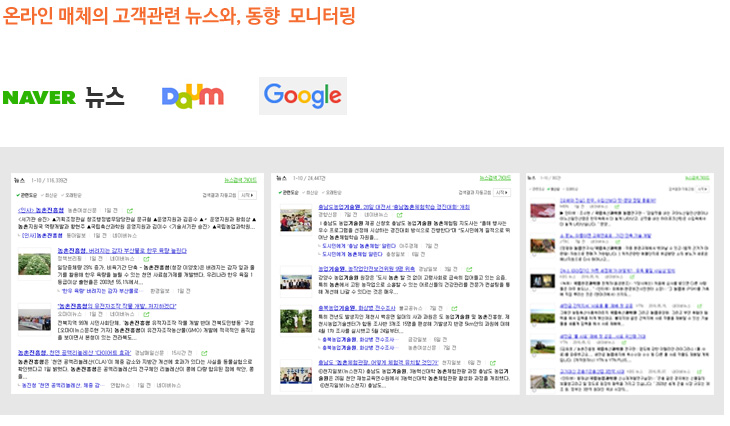
Task: Open new-window icon beside 충북농업기술원 화상병 headline
Action: [454, 308]
